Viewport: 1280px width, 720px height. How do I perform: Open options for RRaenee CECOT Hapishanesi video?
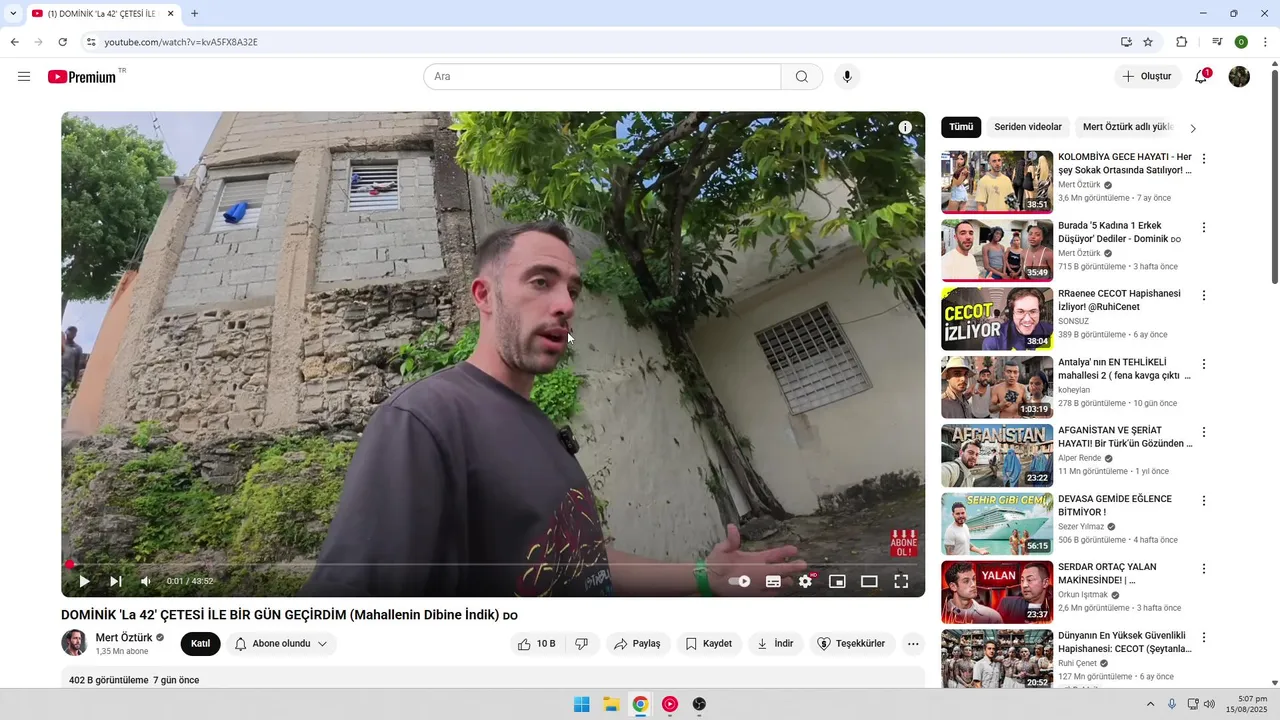[1204, 296]
